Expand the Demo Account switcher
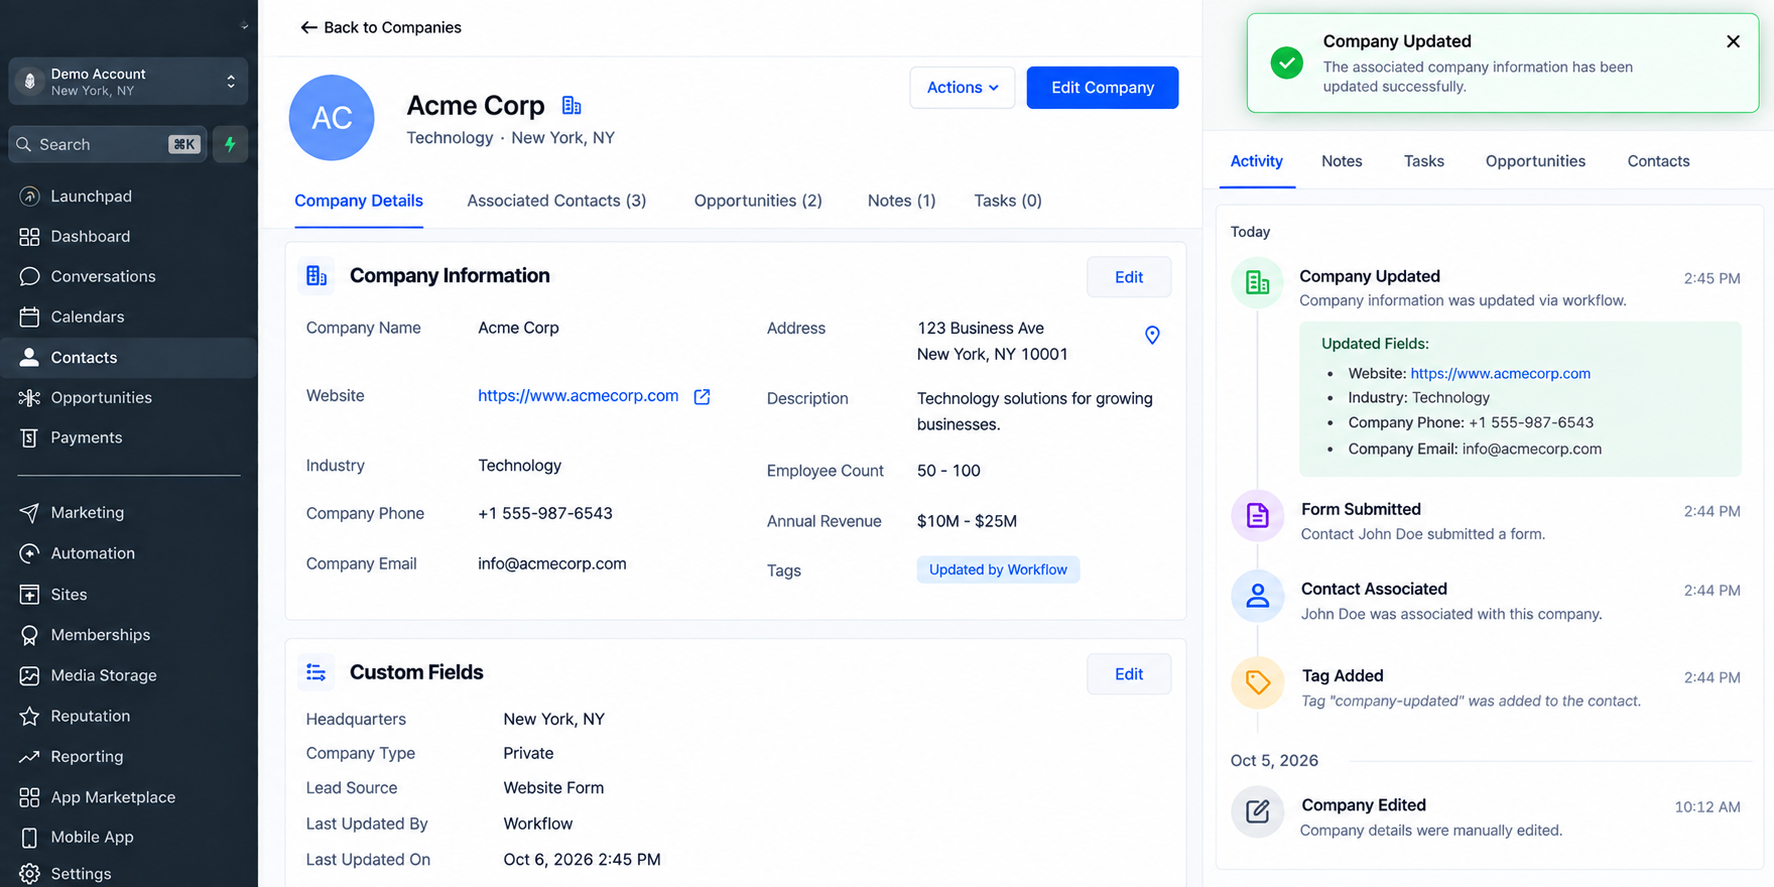 point(128,82)
